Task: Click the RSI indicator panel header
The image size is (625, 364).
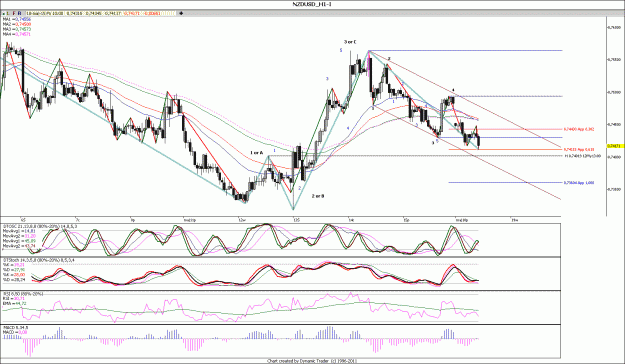Action: click(23, 294)
